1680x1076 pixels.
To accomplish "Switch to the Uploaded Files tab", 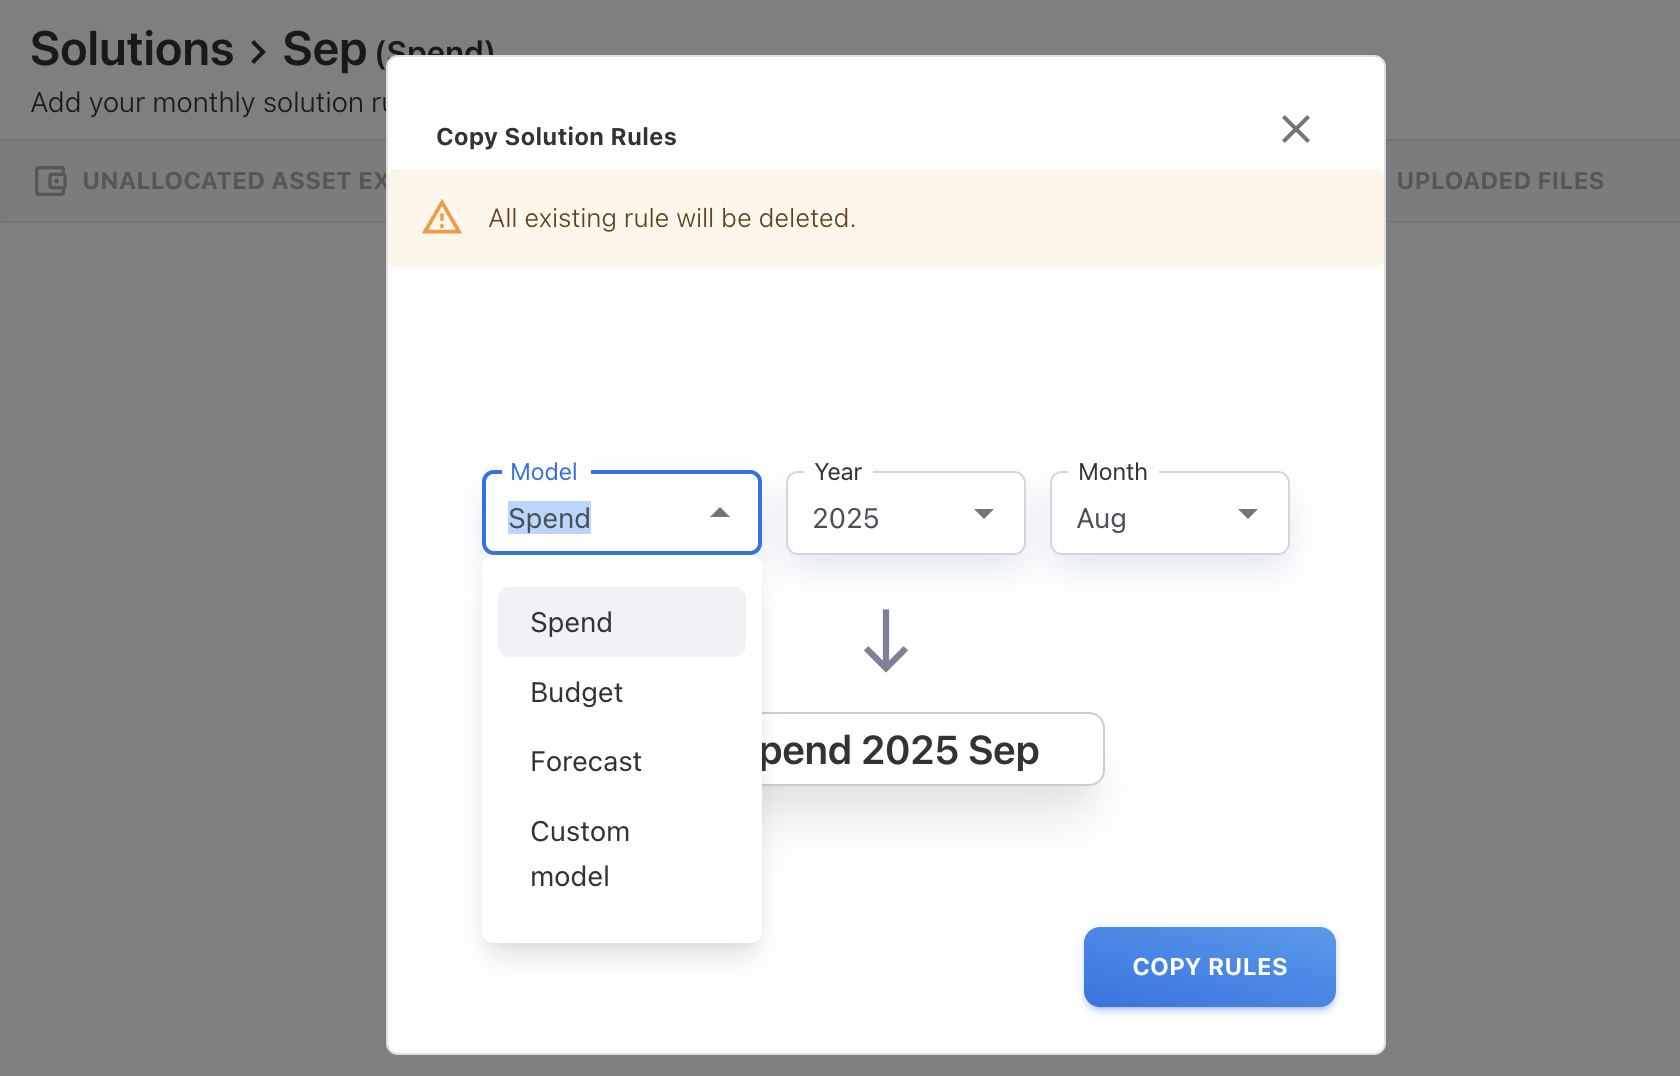I will coord(1499,181).
